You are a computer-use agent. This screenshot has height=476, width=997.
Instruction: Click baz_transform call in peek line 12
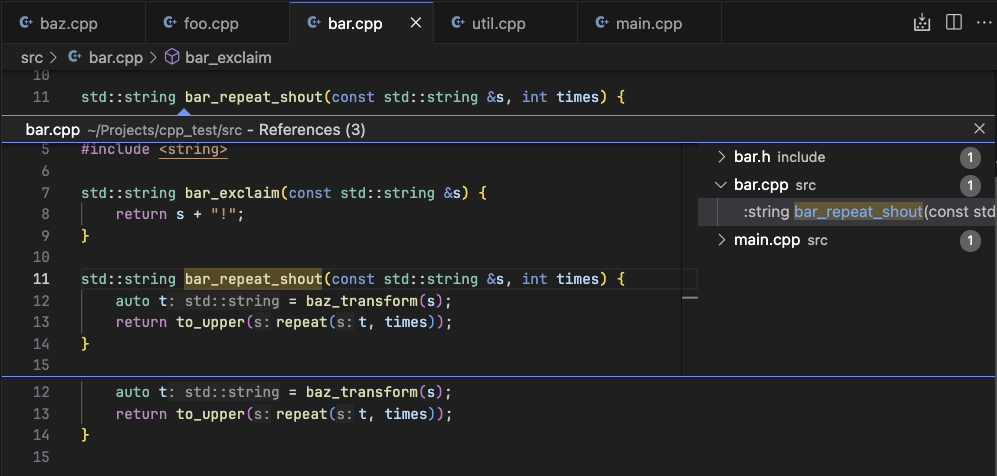(x=361, y=301)
